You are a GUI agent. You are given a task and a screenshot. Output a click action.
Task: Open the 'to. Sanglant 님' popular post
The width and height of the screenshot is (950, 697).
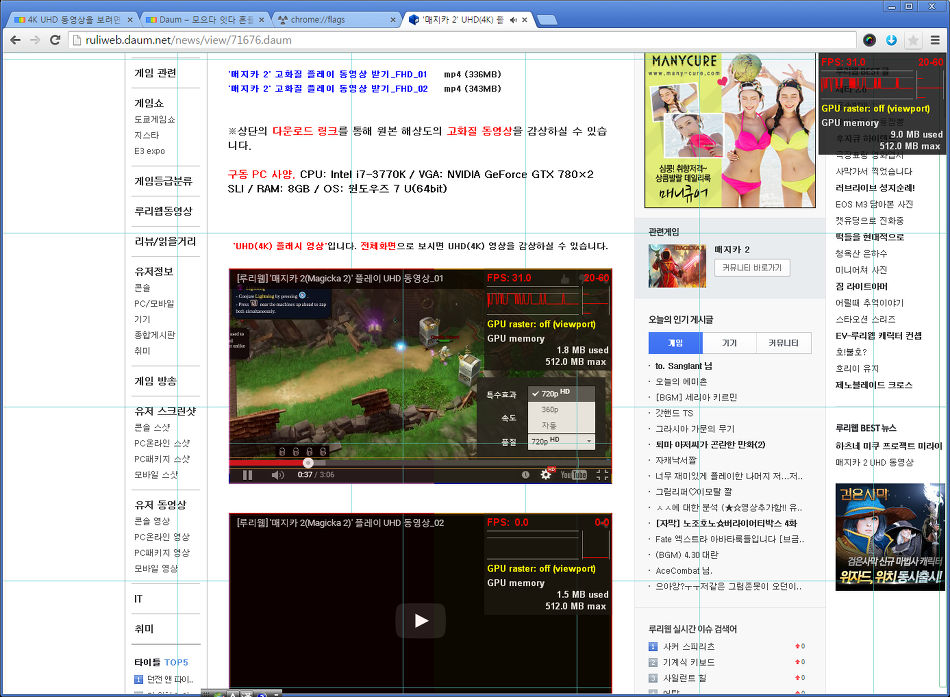(x=683, y=366)
